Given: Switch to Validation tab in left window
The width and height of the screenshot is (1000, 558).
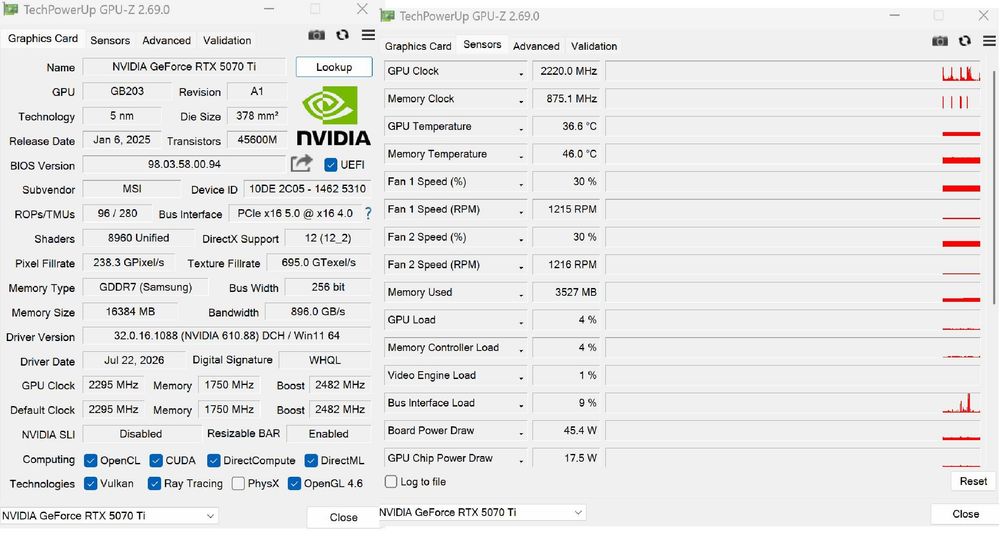Looking at the screenshot, I should (227, 40).
